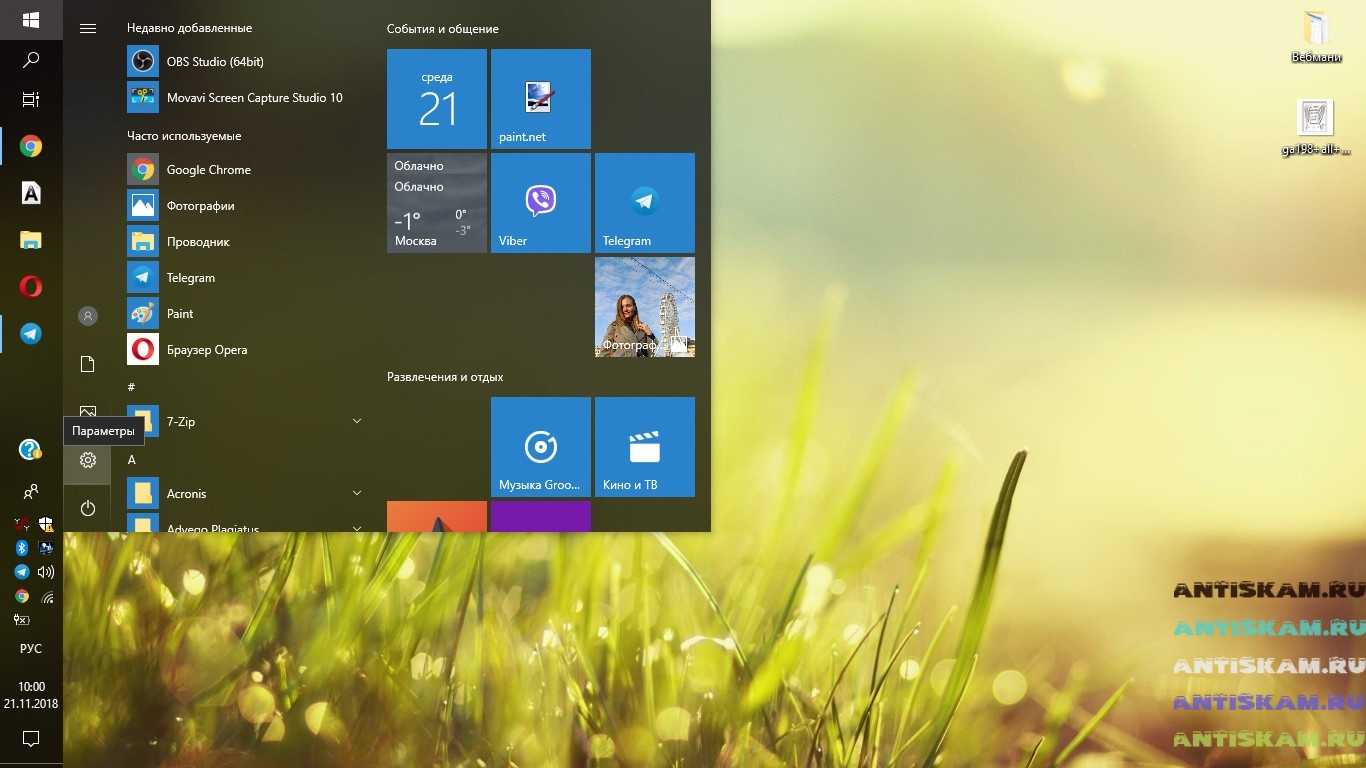Screen dimensions: 1366x768
Task: Expand the 7-Zip folder chevron
Action: click(x=357, y=422)
